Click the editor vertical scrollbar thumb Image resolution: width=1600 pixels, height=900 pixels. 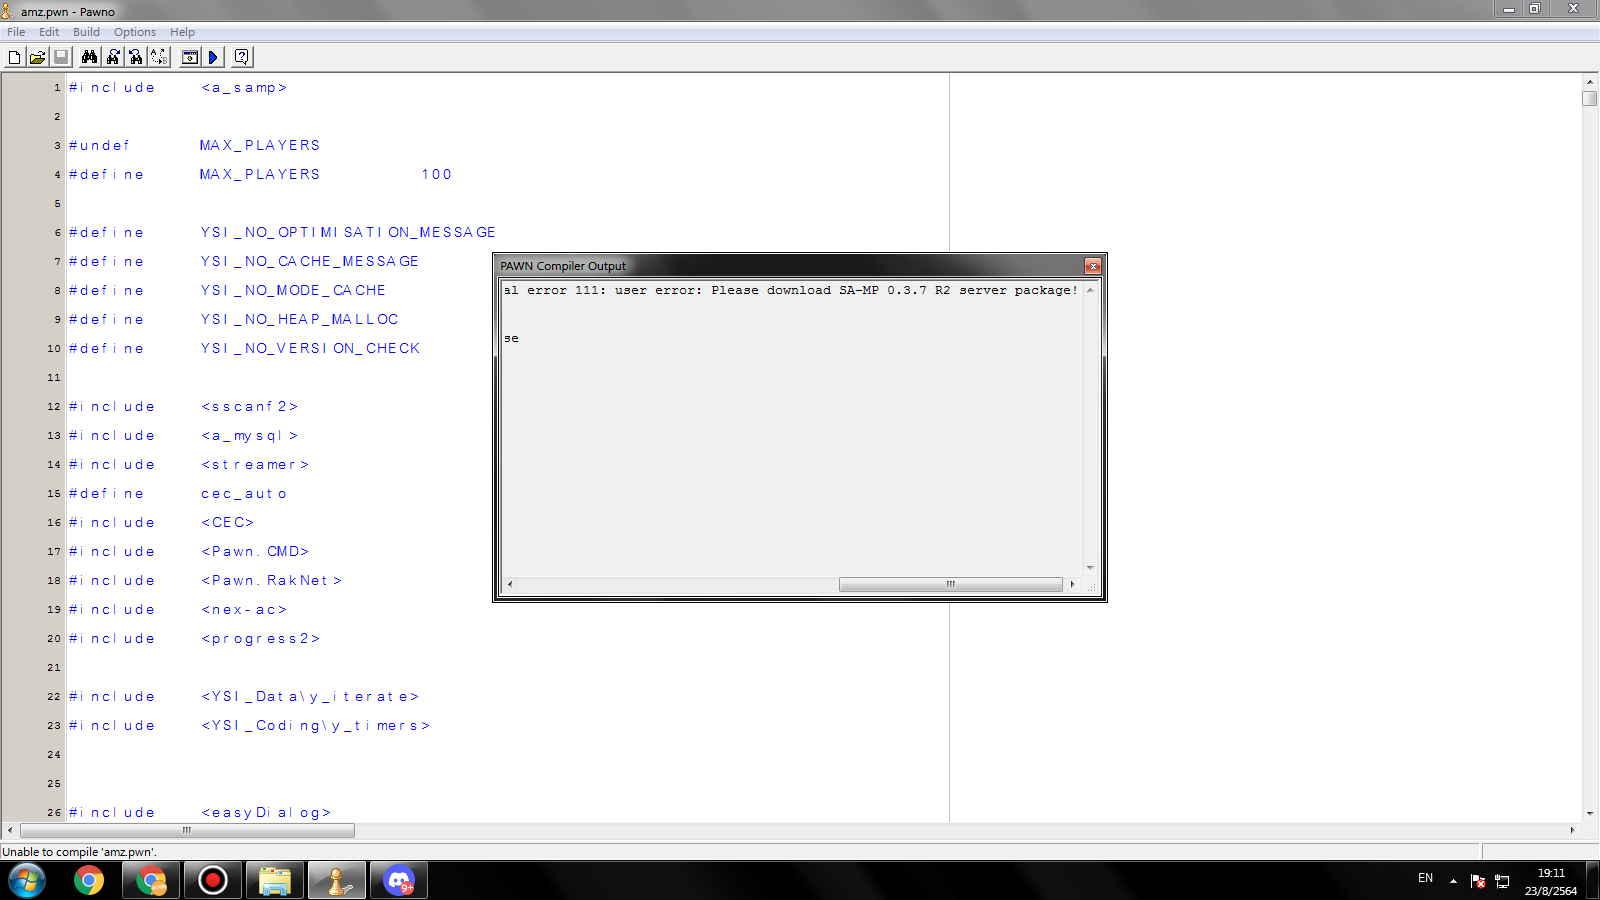[1590, 99]
